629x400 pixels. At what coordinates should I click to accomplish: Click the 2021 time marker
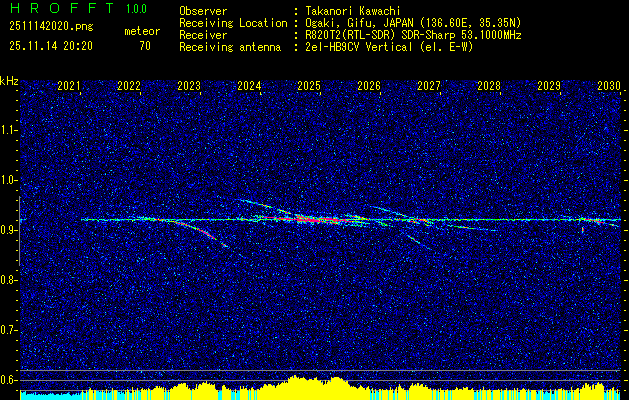[69, 85]
